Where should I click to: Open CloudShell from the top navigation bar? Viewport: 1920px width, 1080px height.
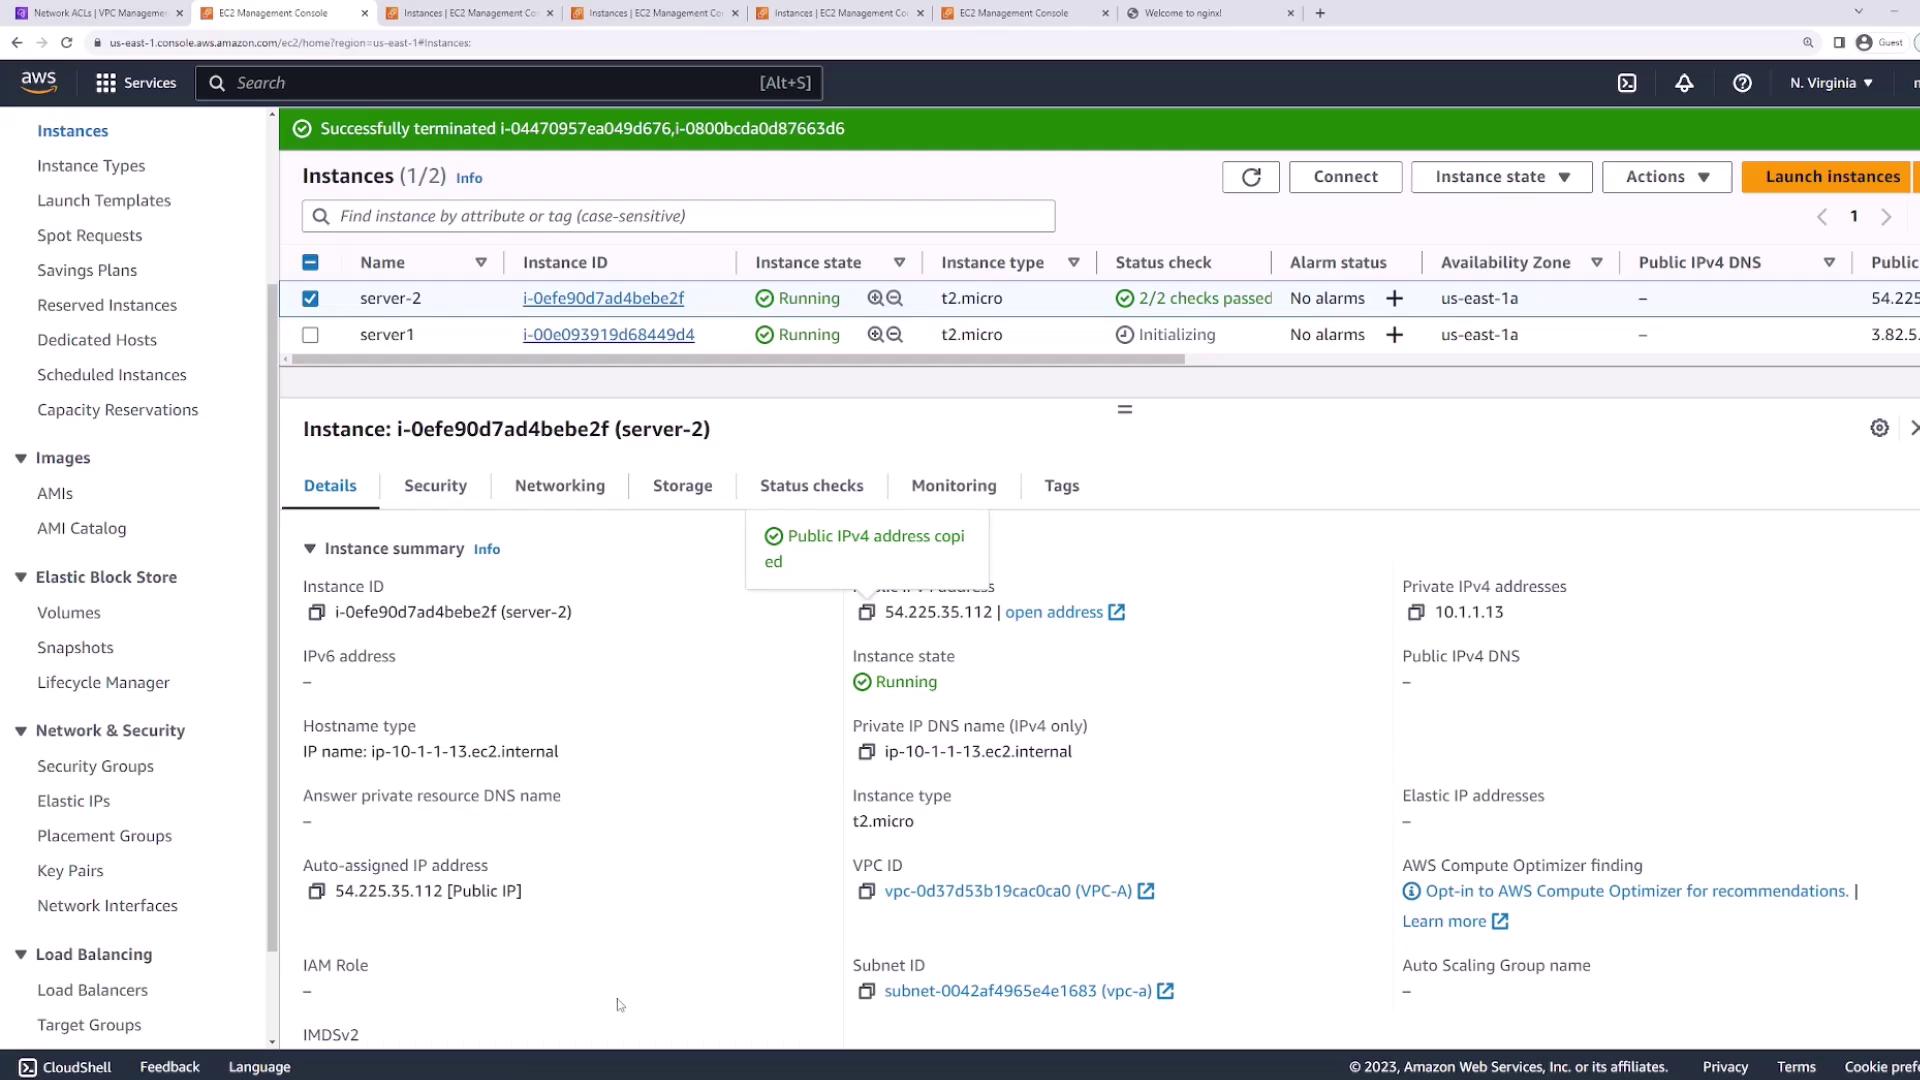(1627, 83)
